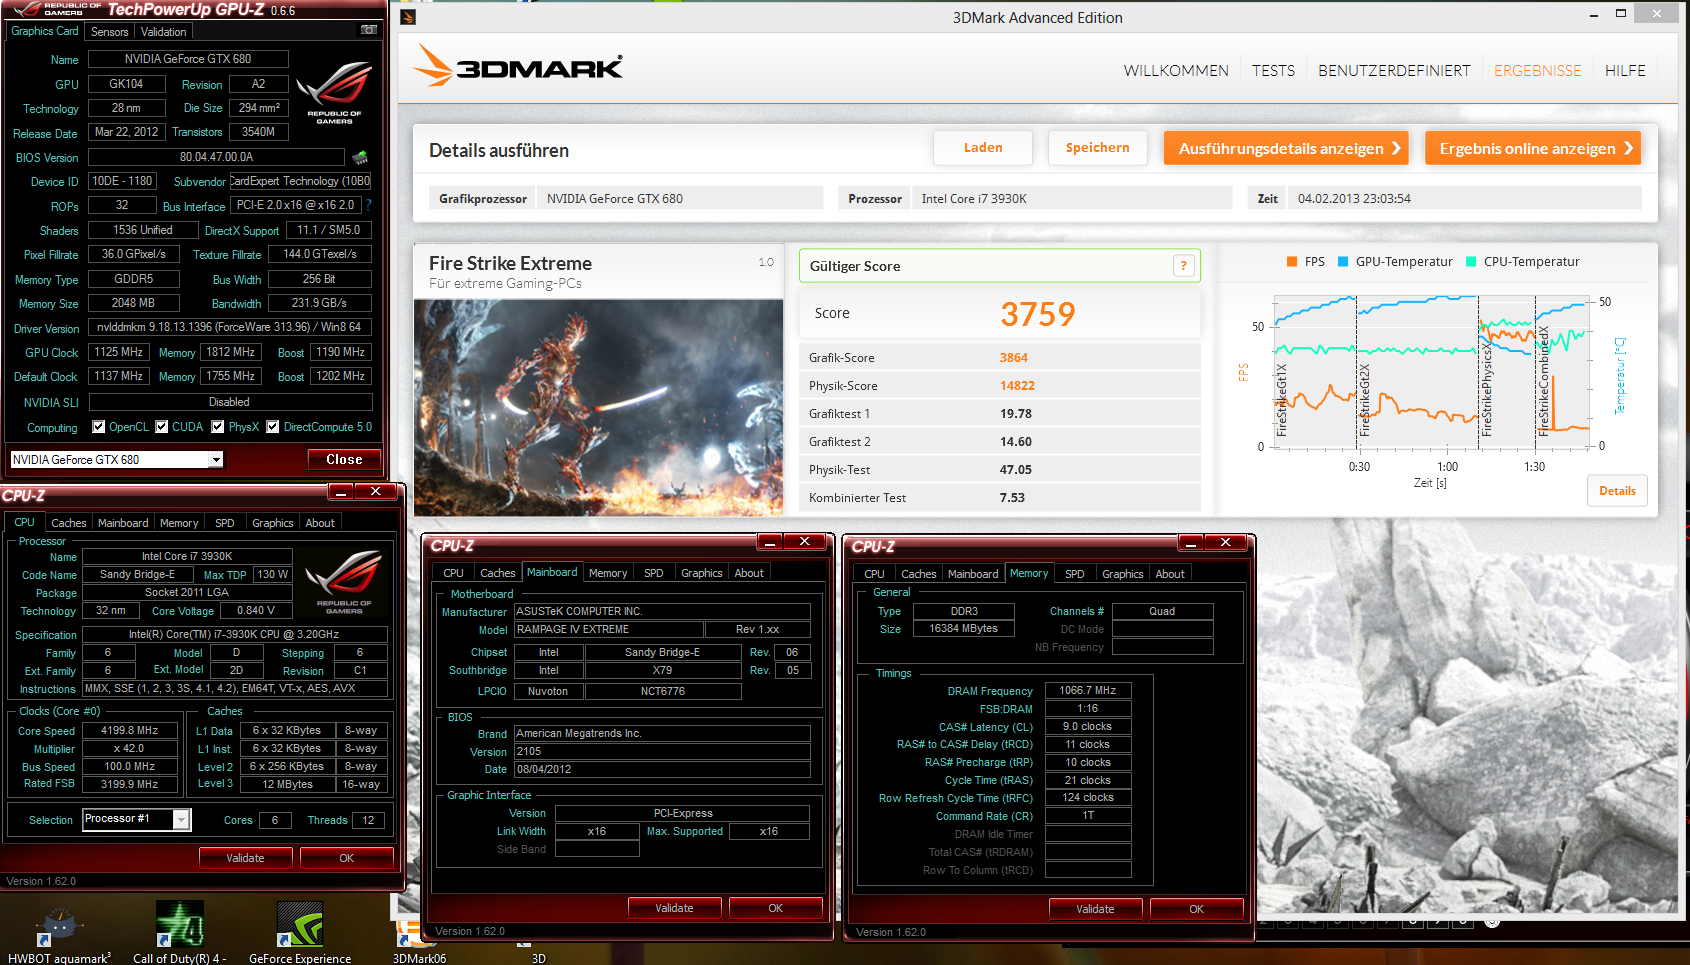Image resolution: width=1690 pixels, height=965 pixels.
Task: Open the ERGEBNISSE section in 3DMark
Action: tap(1537, 71)
